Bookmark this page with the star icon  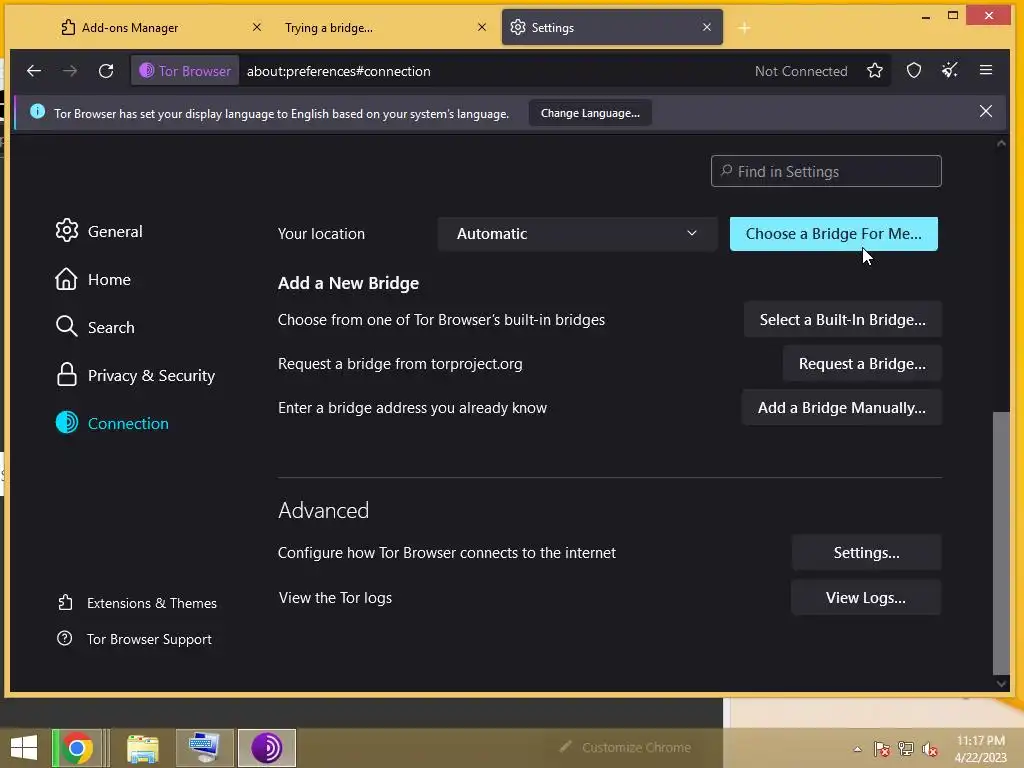click(875, 71)
